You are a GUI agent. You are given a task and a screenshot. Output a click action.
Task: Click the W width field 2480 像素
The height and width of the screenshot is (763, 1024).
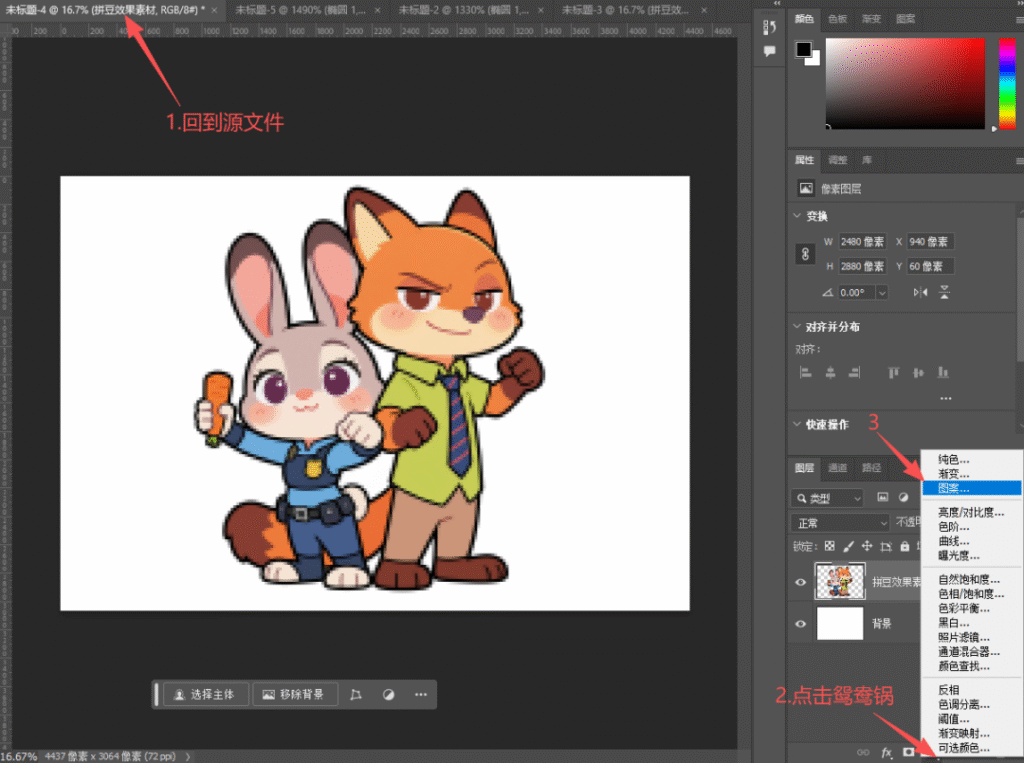click(862, 242)
